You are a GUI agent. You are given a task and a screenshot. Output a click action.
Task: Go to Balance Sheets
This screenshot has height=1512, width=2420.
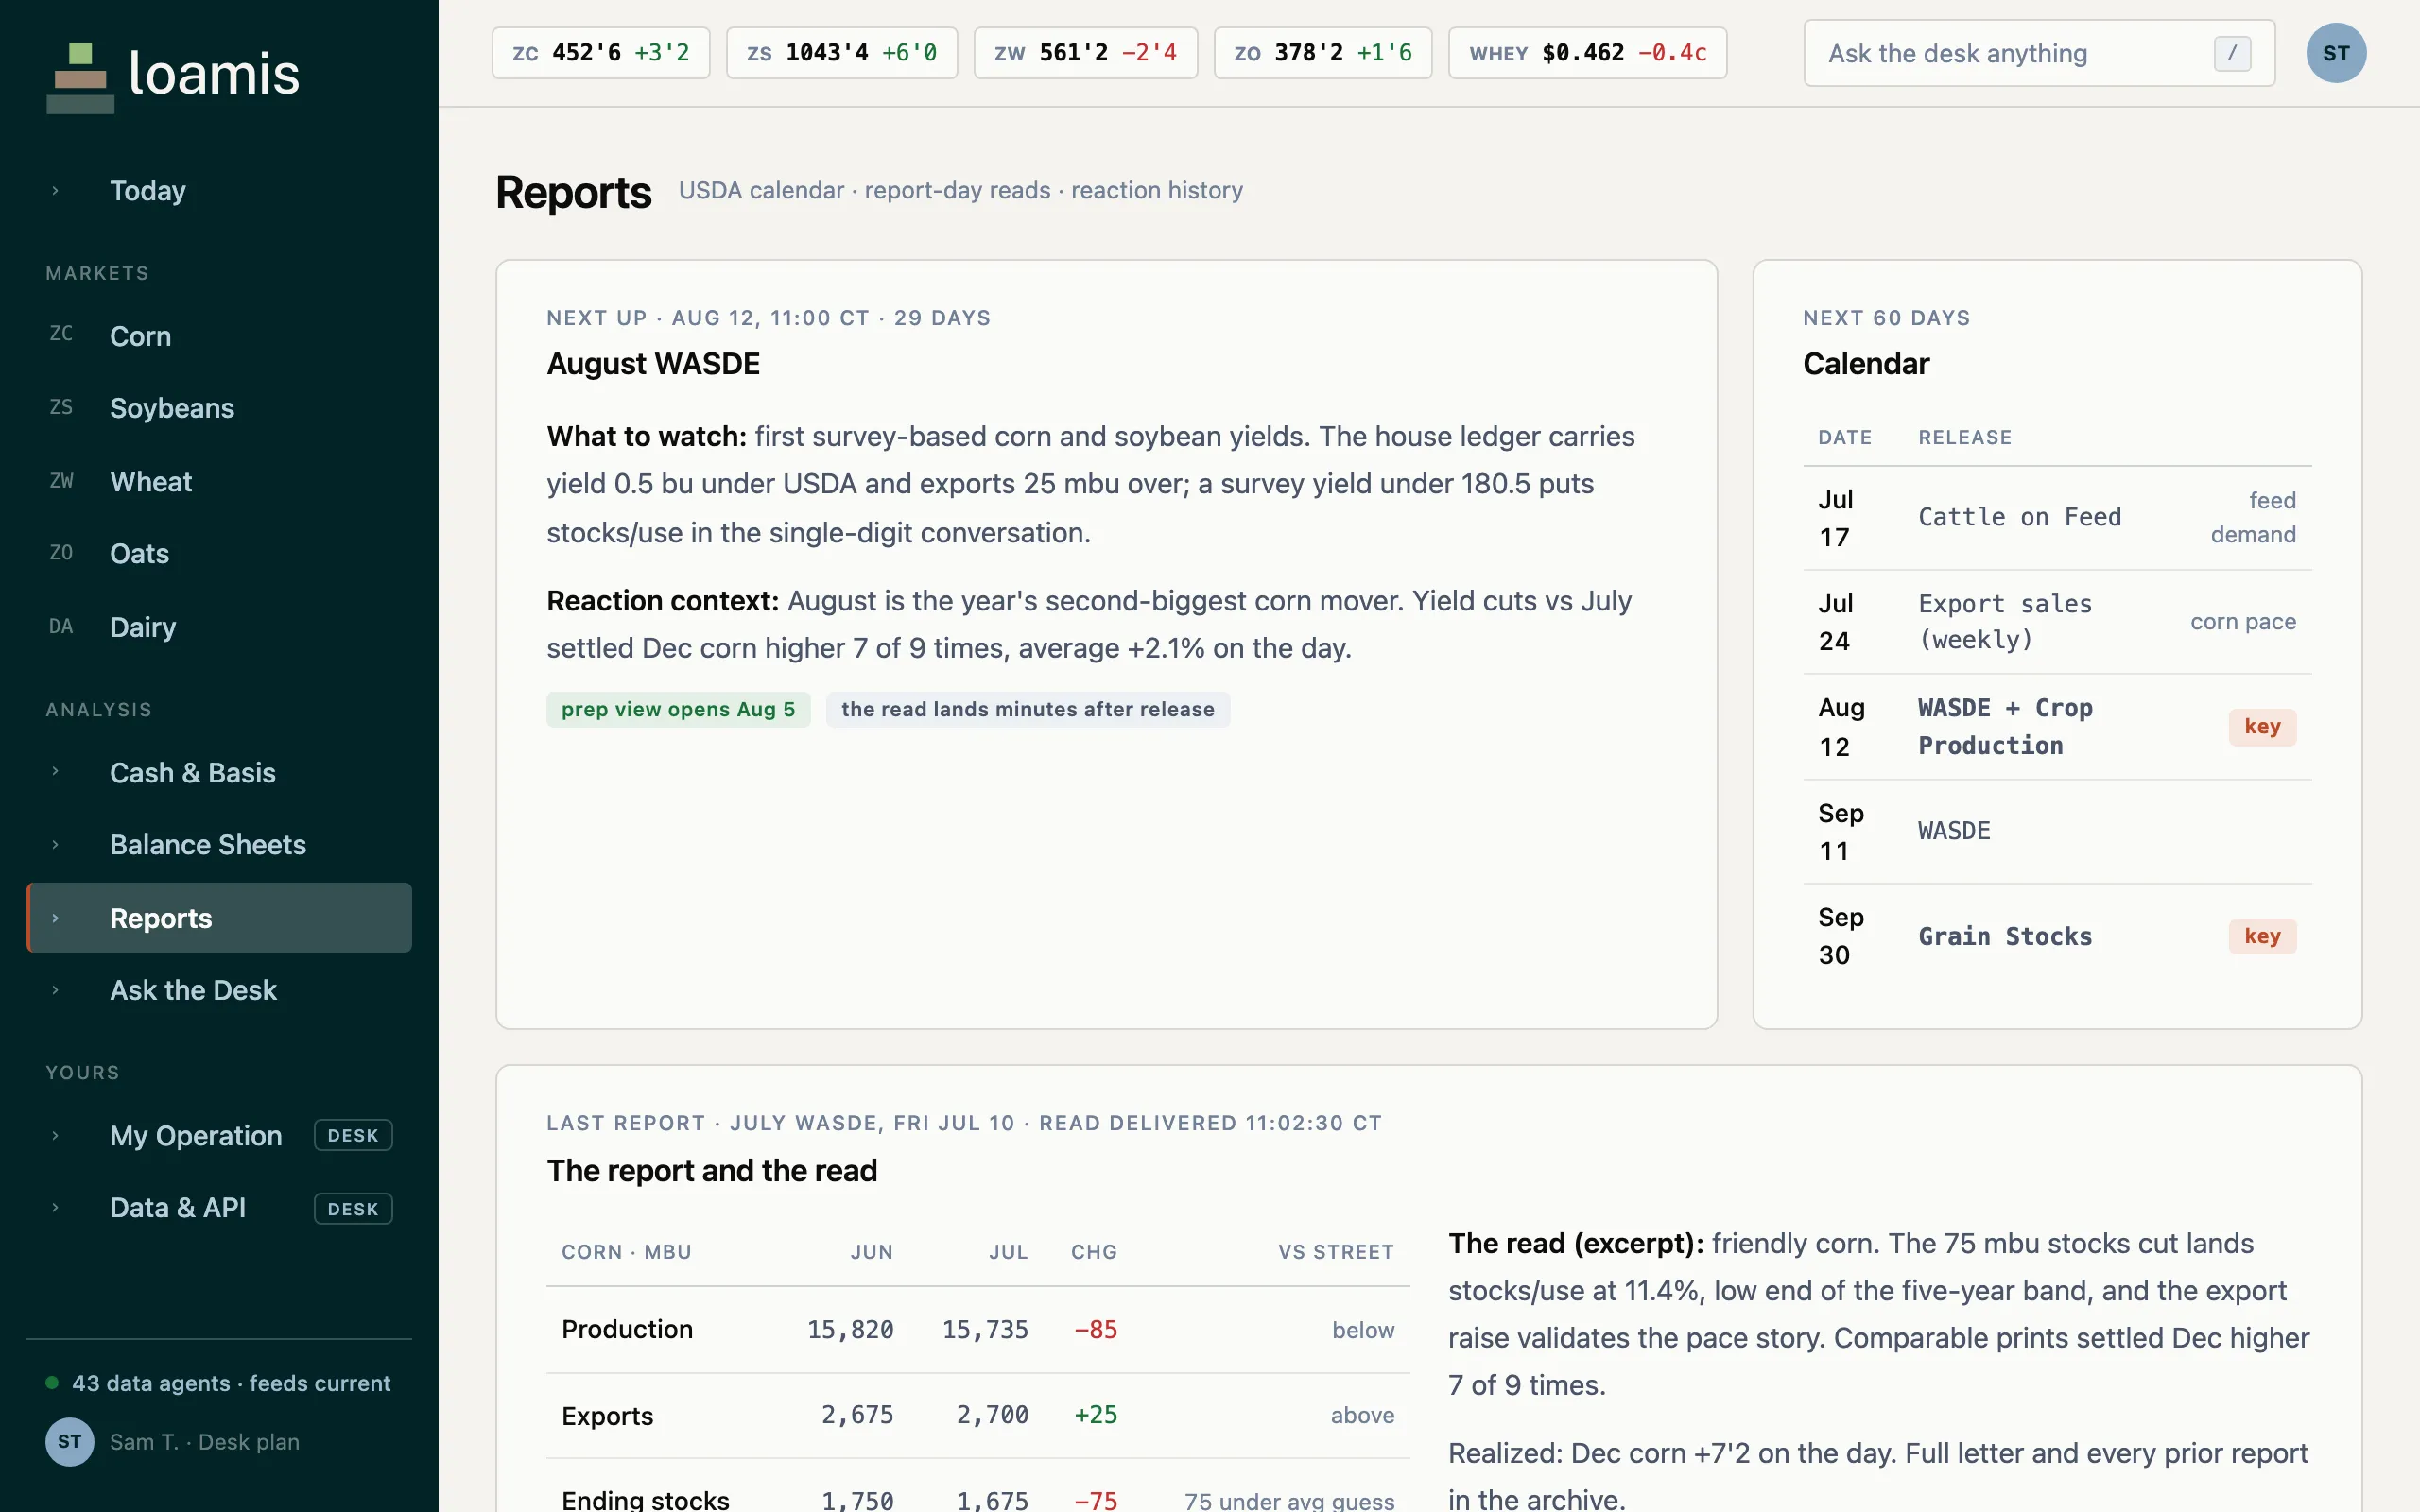click(219, 845)
